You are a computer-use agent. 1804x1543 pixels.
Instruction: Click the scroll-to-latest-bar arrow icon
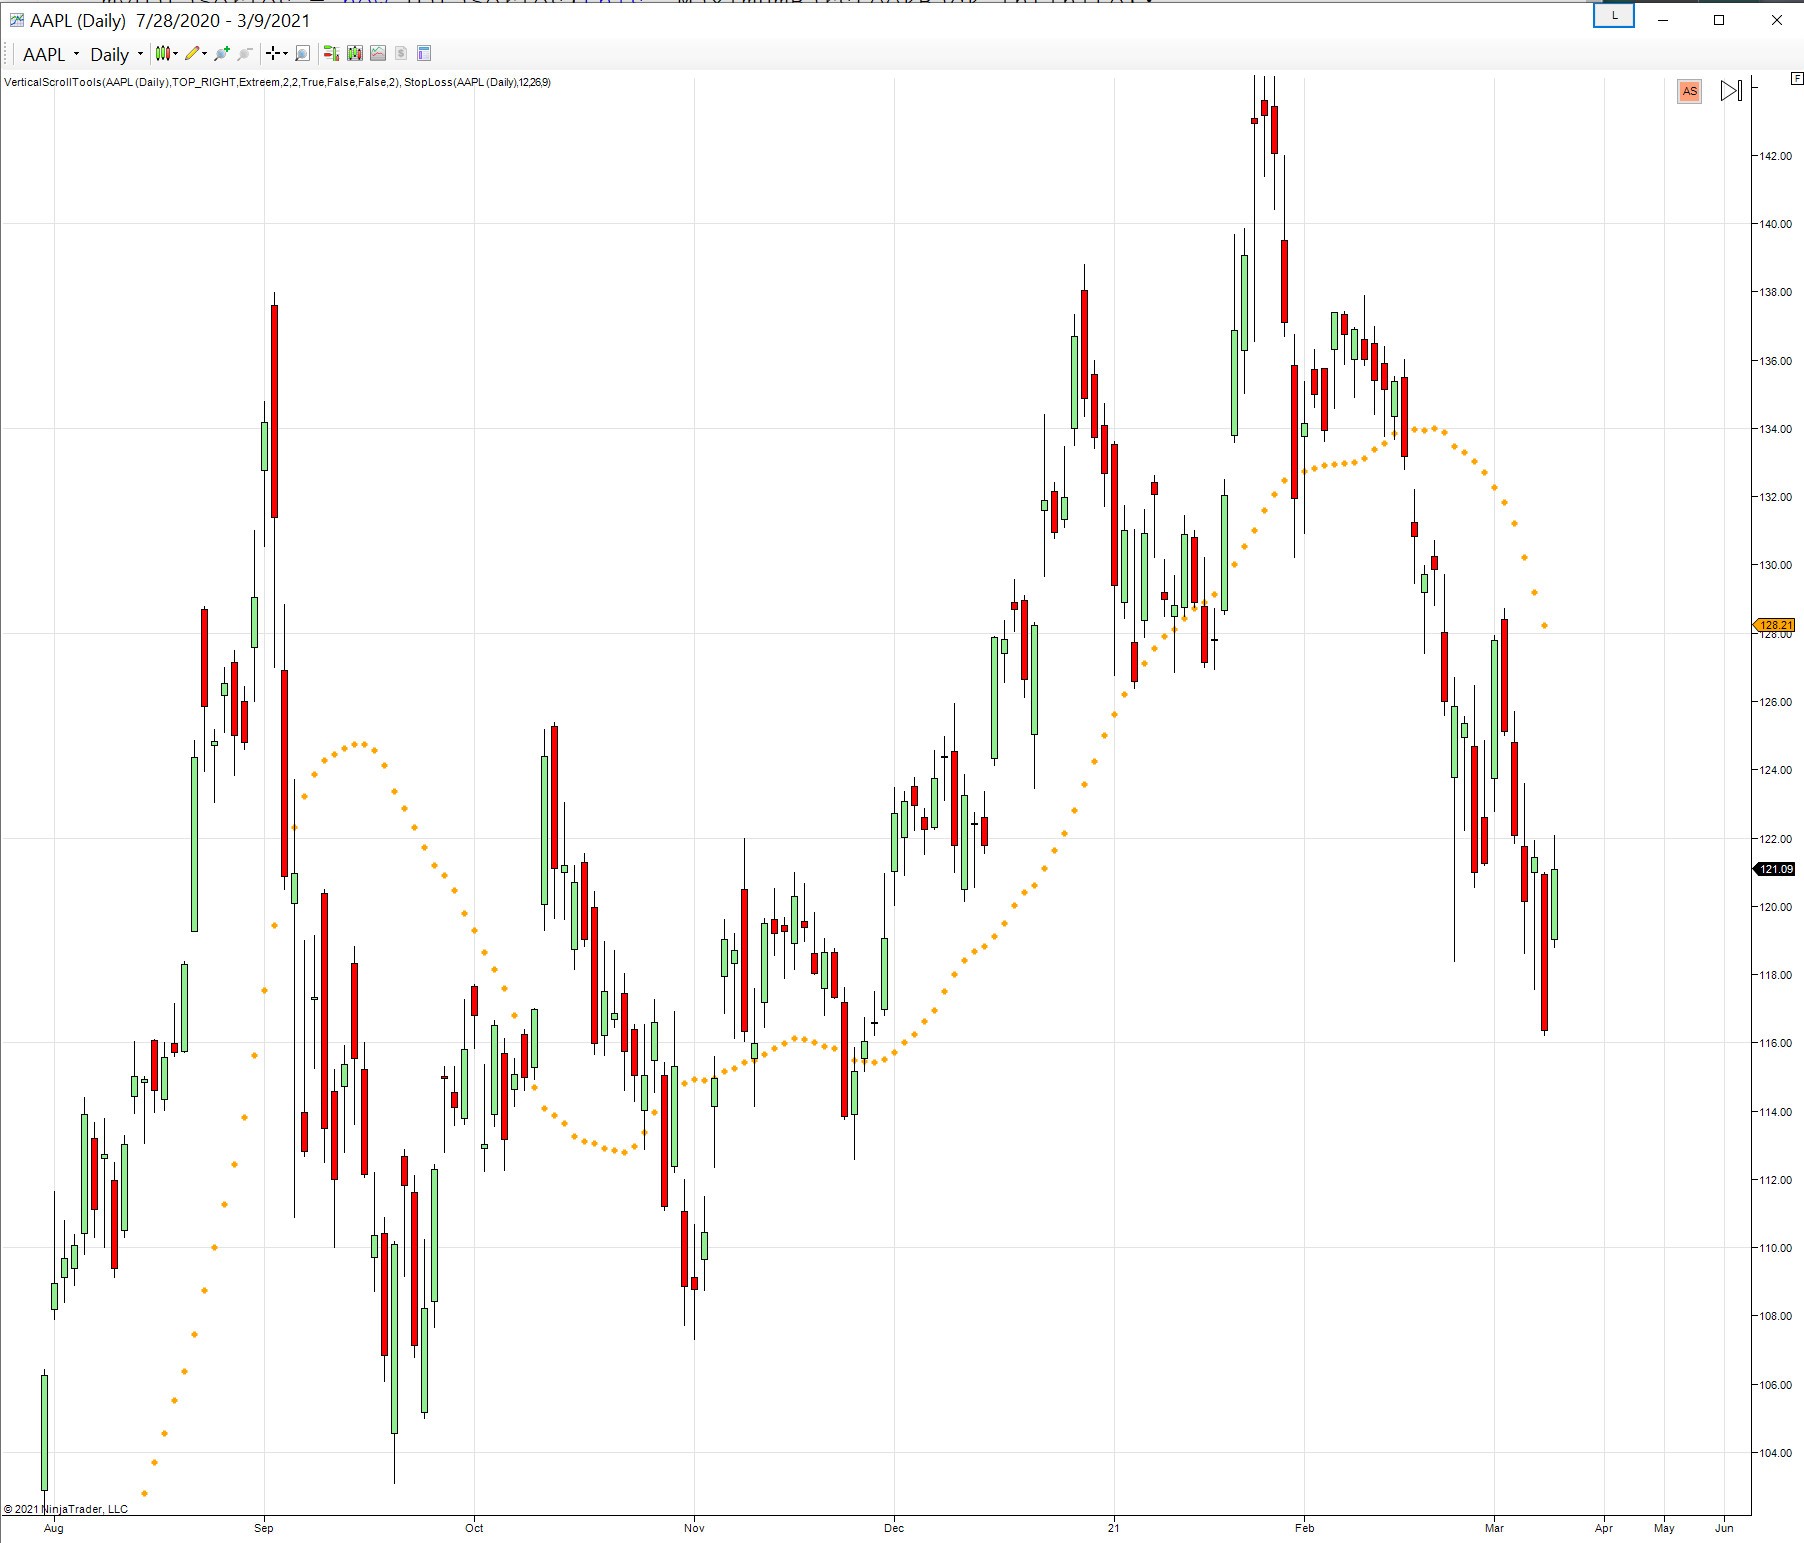(x=1731, y=91)
